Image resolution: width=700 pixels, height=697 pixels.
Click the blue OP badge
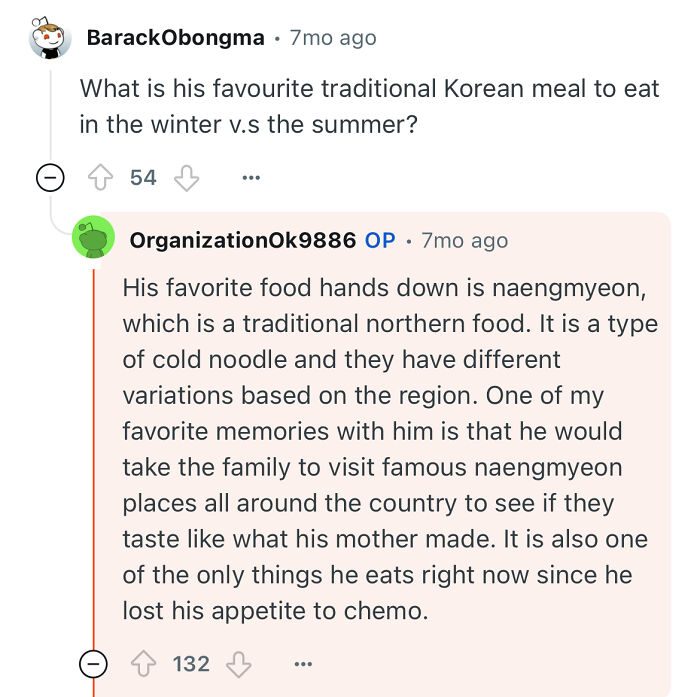click(380, 240)
